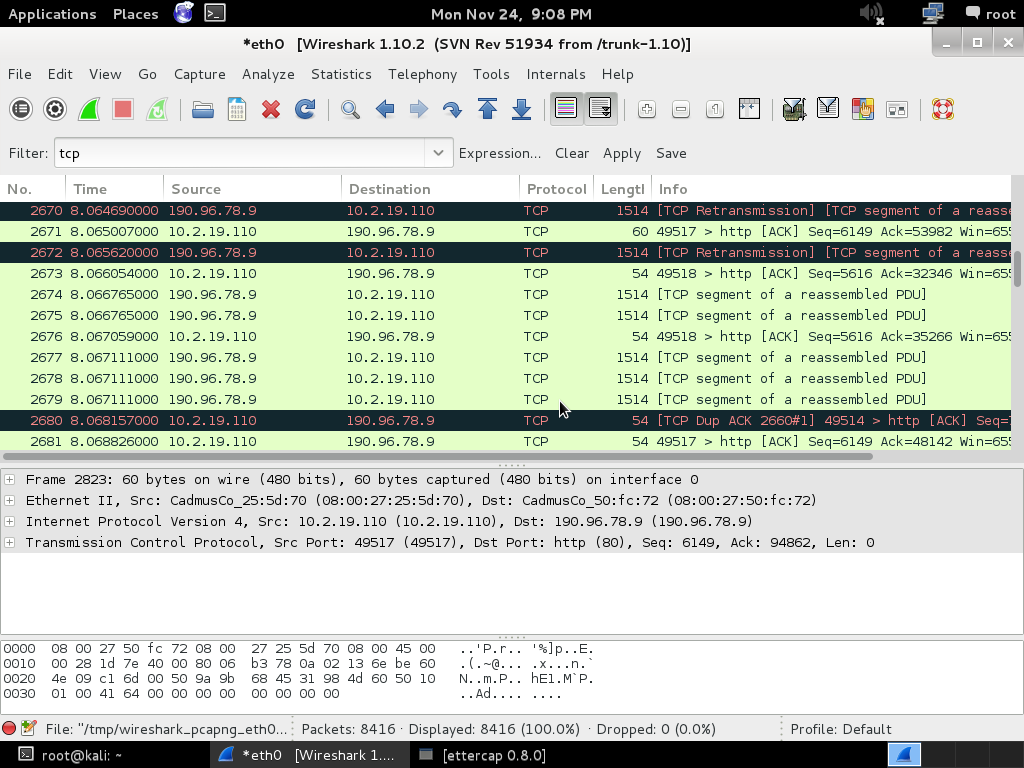Open the toolbar help lifebuoy icon

942,109
